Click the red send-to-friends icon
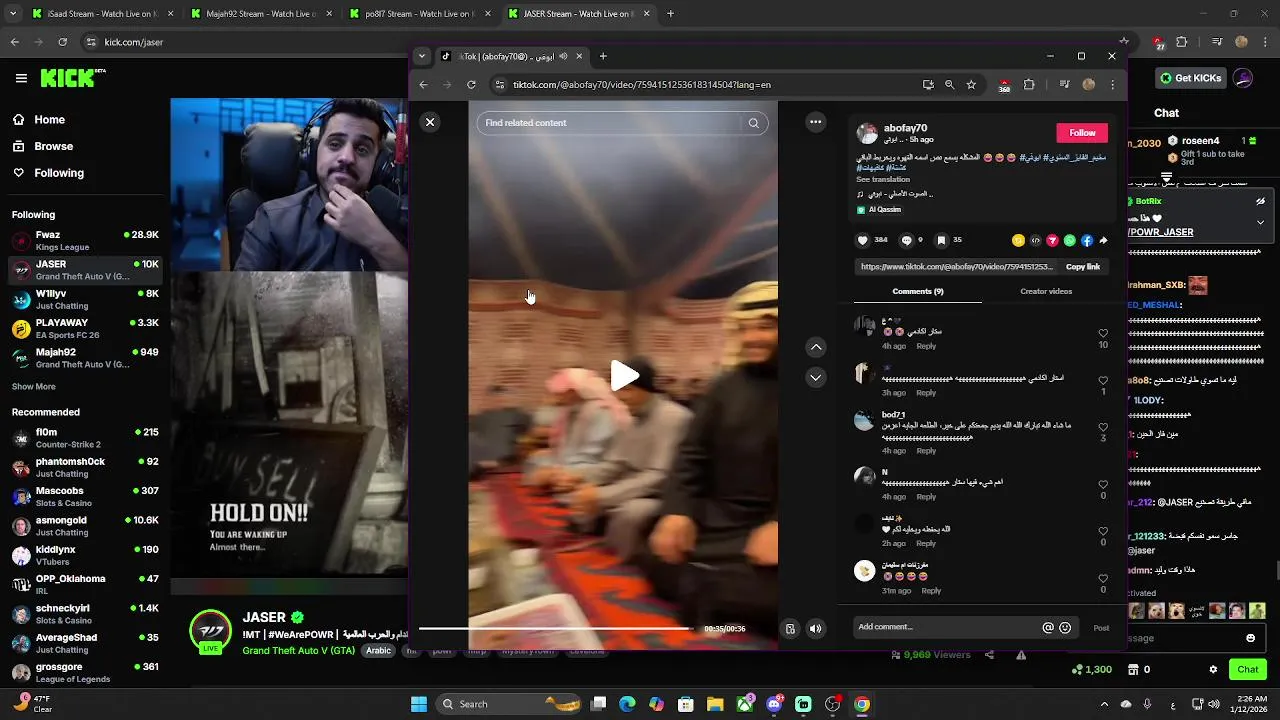 click(x=1052, y=241)
